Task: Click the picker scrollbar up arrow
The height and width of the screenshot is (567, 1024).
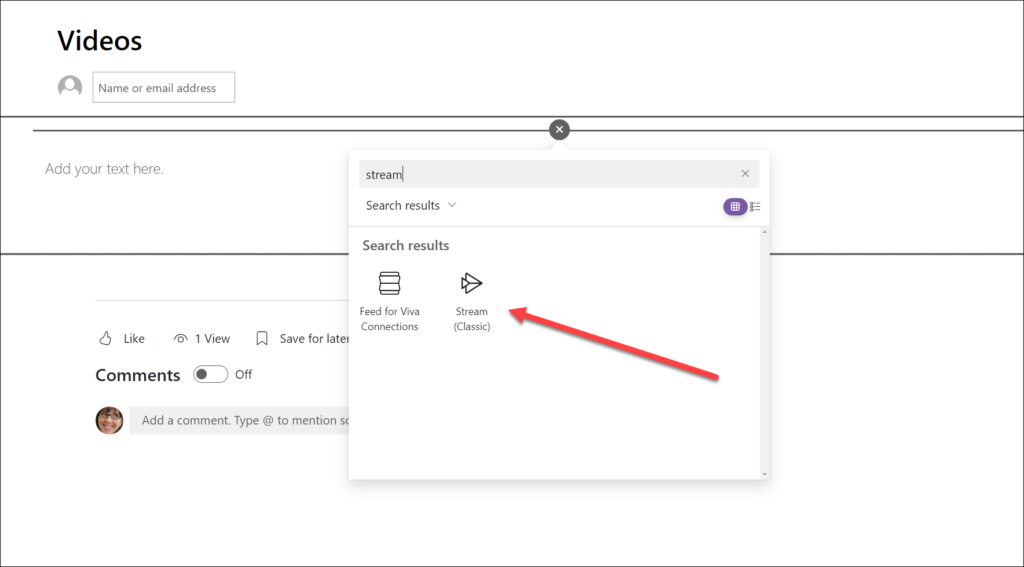Action: 765,232
